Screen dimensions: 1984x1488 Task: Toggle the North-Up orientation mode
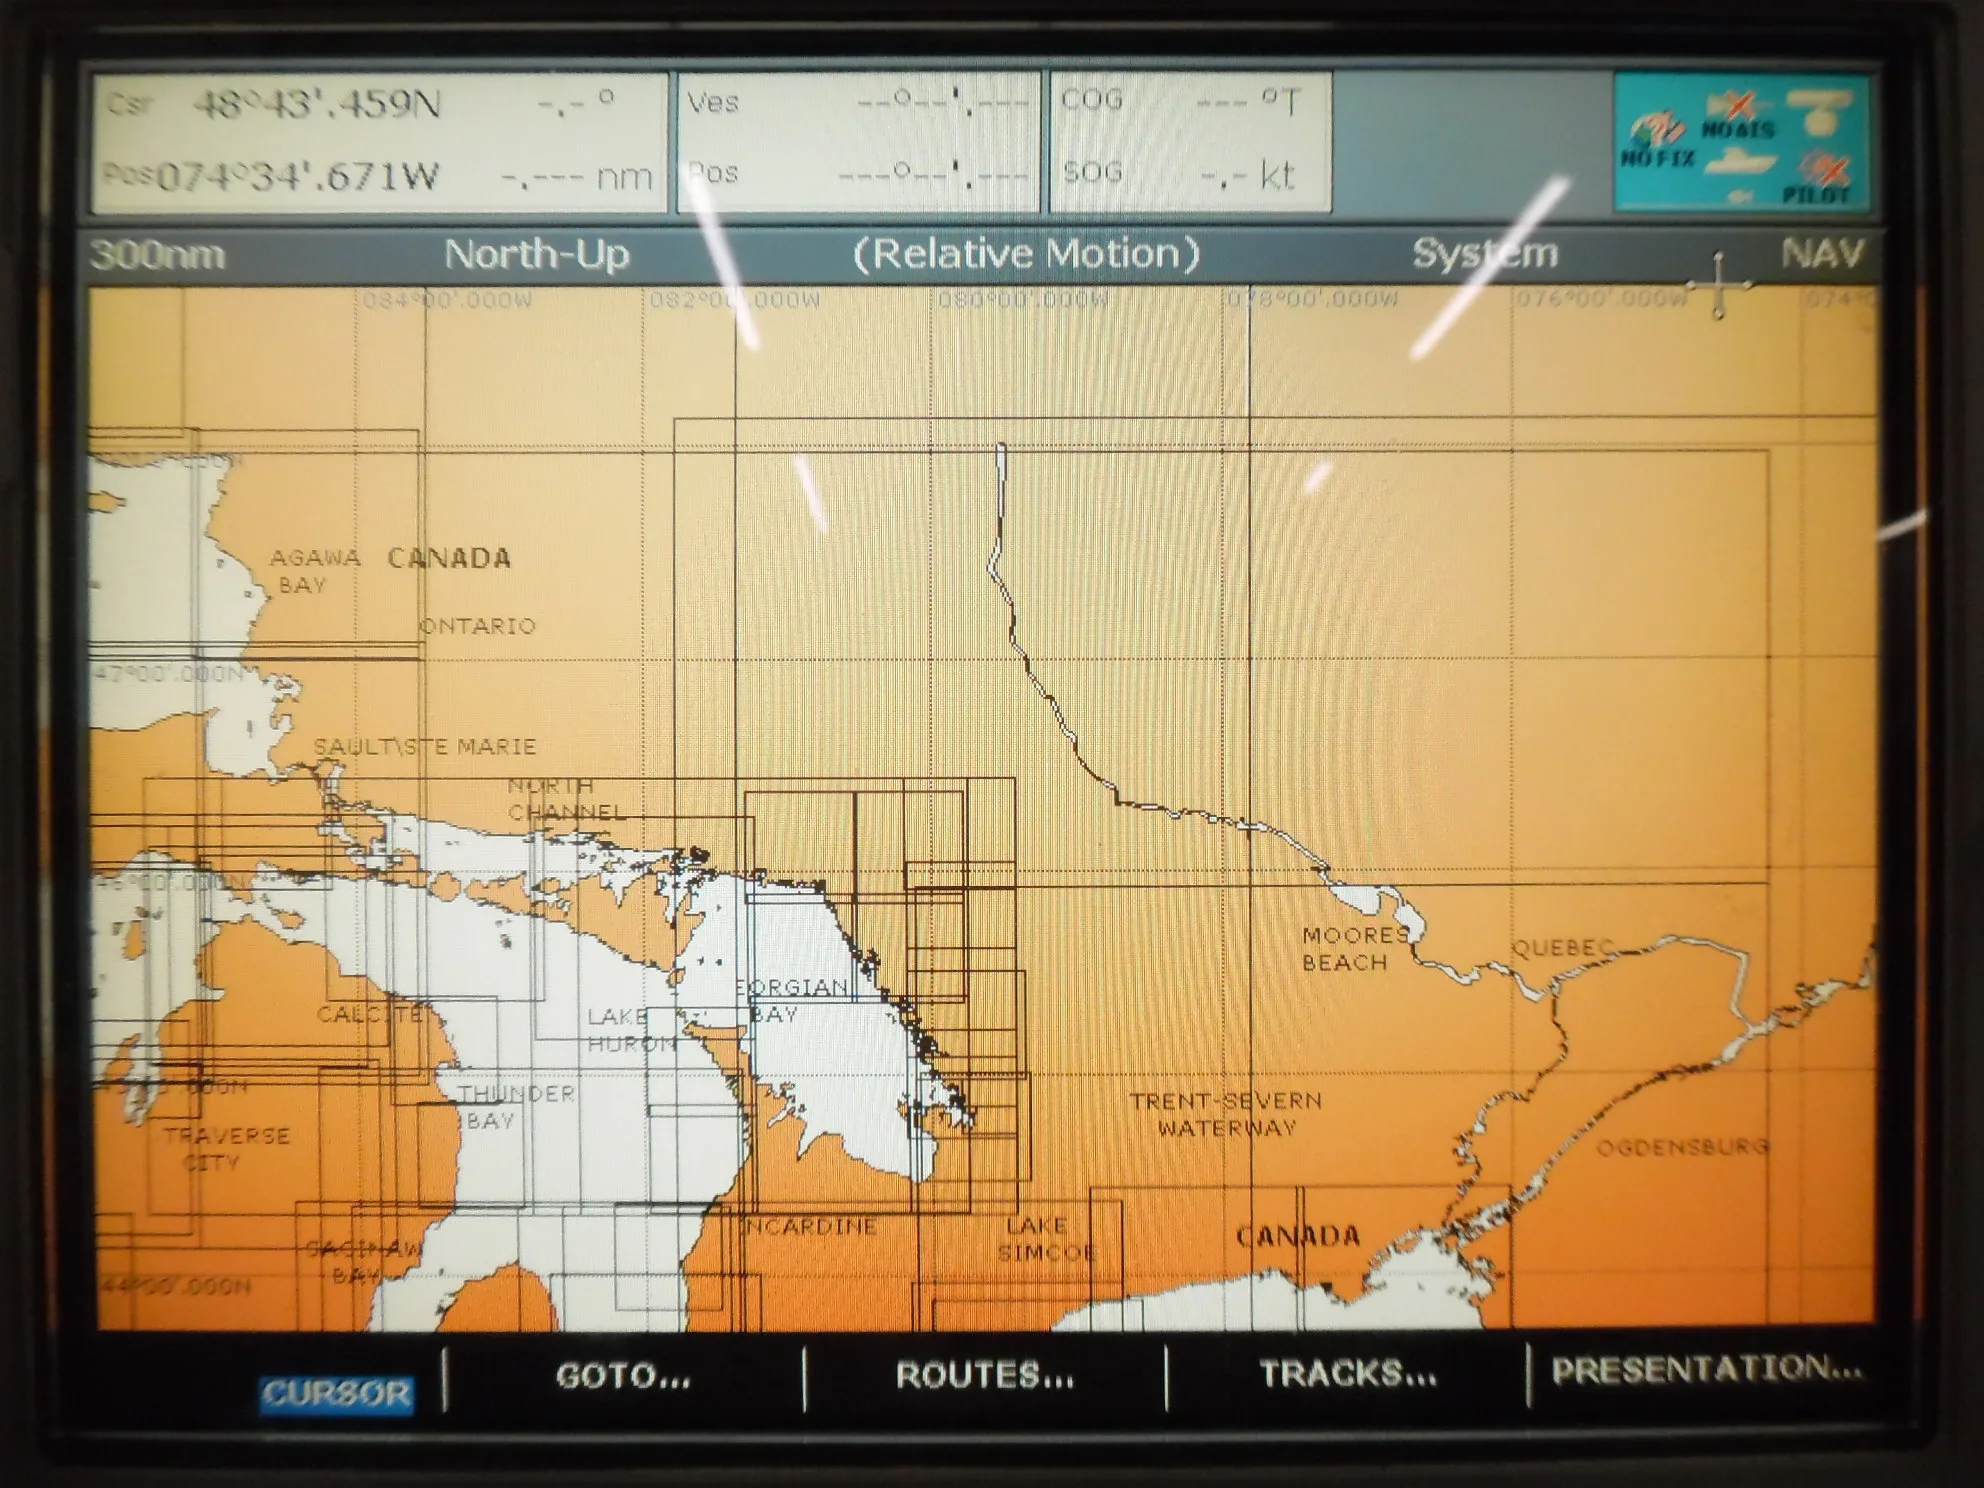click(x=540, y=256)
